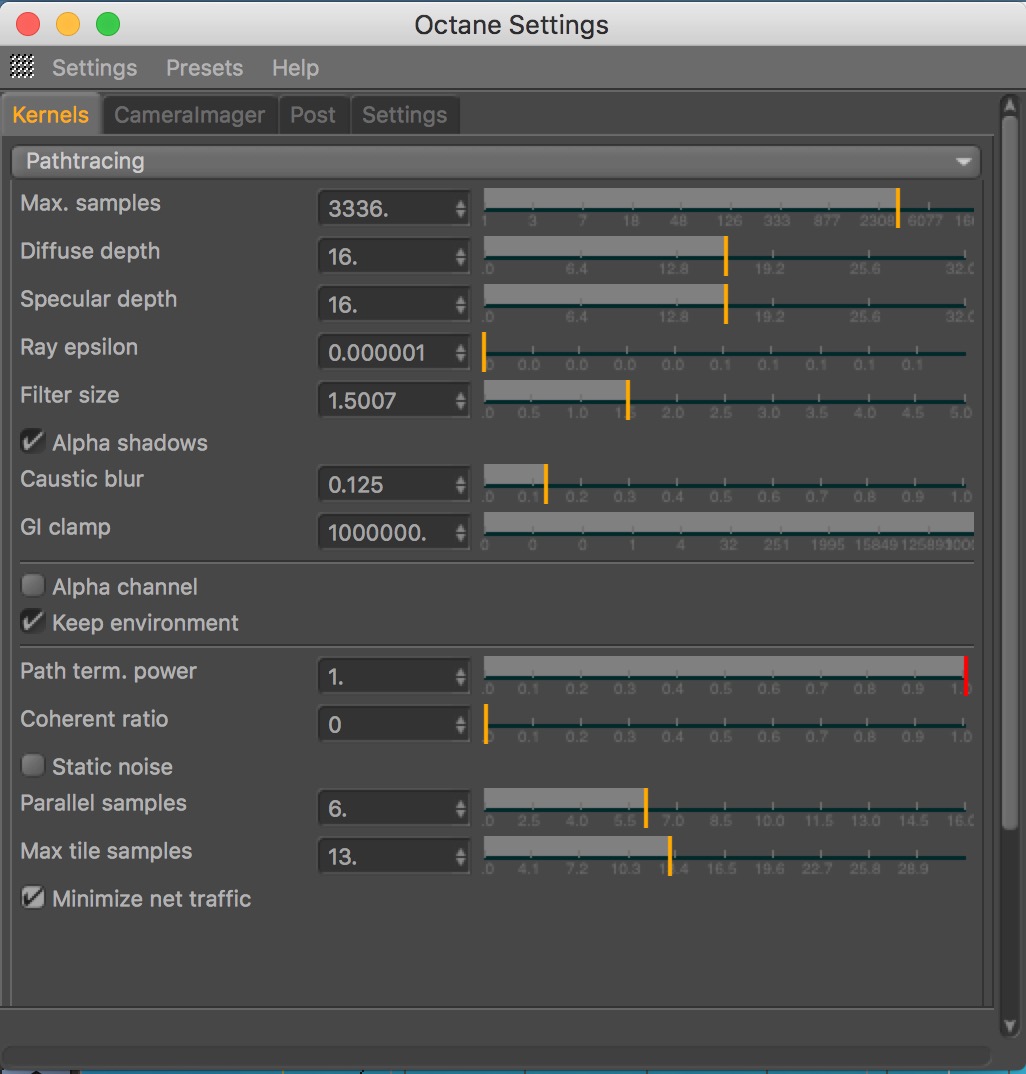Image resolution: width=1026 pixels, height=1074 pixels.
Task: Click the Filter size slider
Action: tap(729, 400)
